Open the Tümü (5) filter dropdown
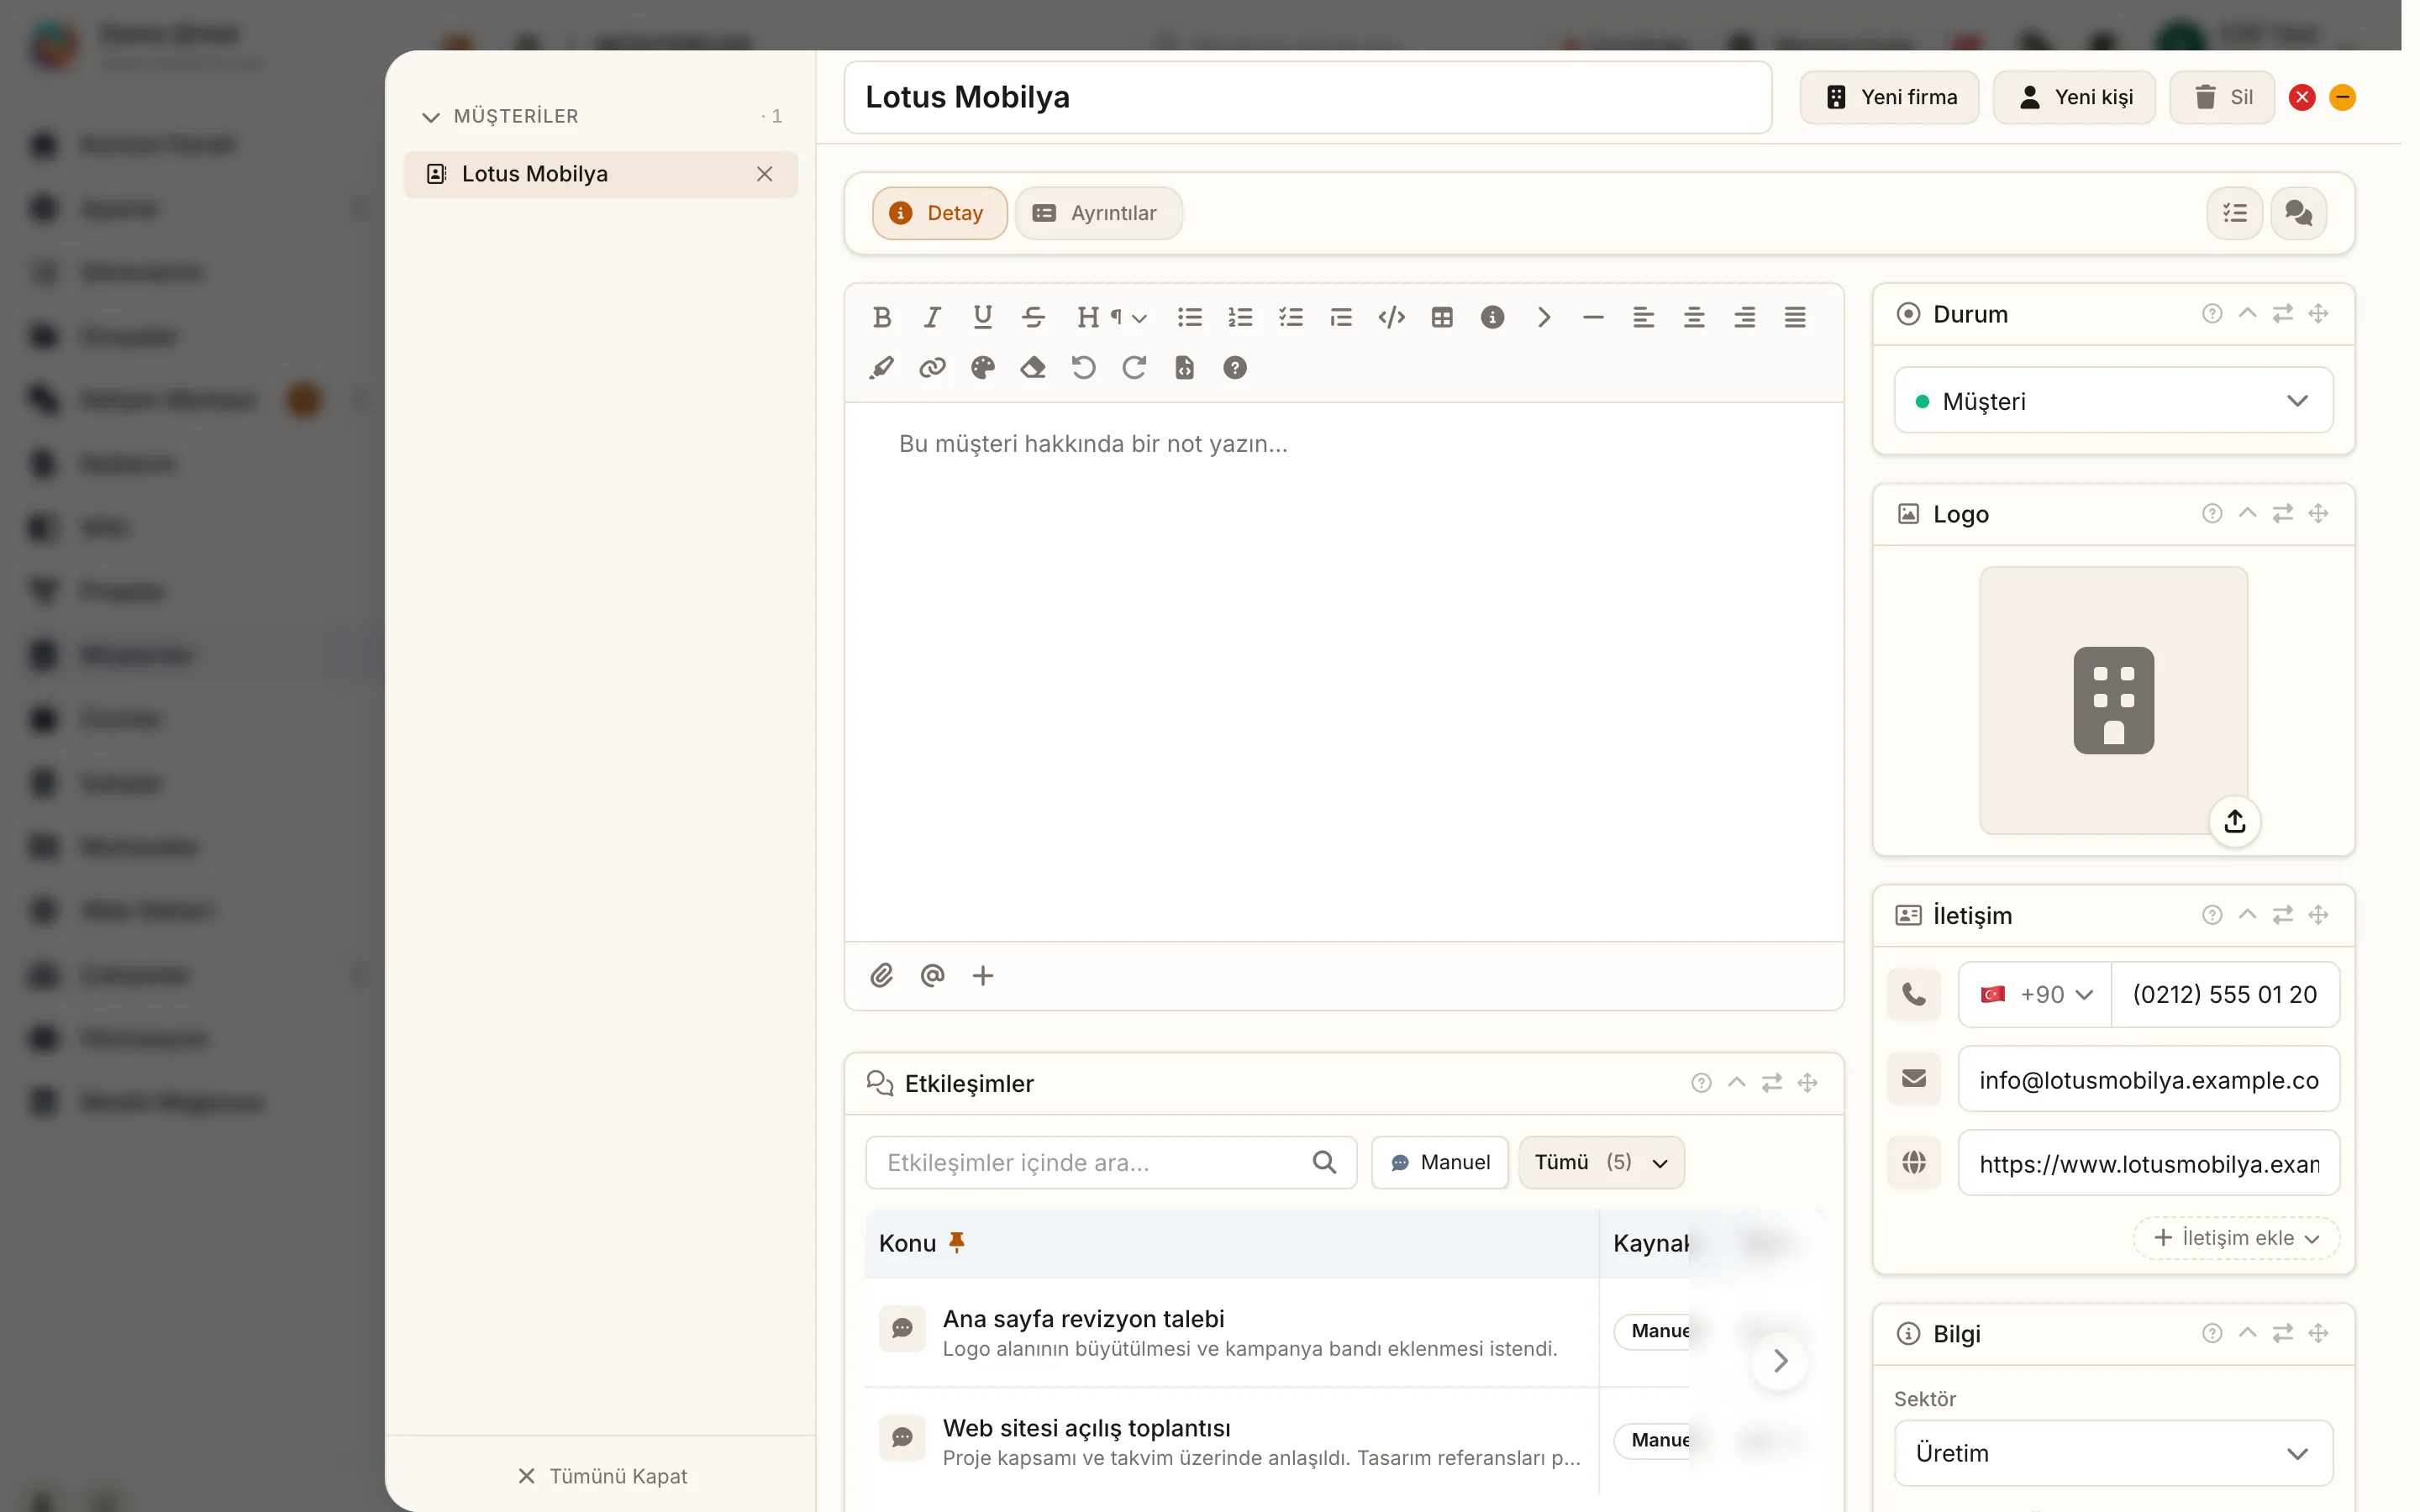Image resolution: width=2420 pixels, height=1512 pixels. pyautogui.click(x=1601, y=1162)
